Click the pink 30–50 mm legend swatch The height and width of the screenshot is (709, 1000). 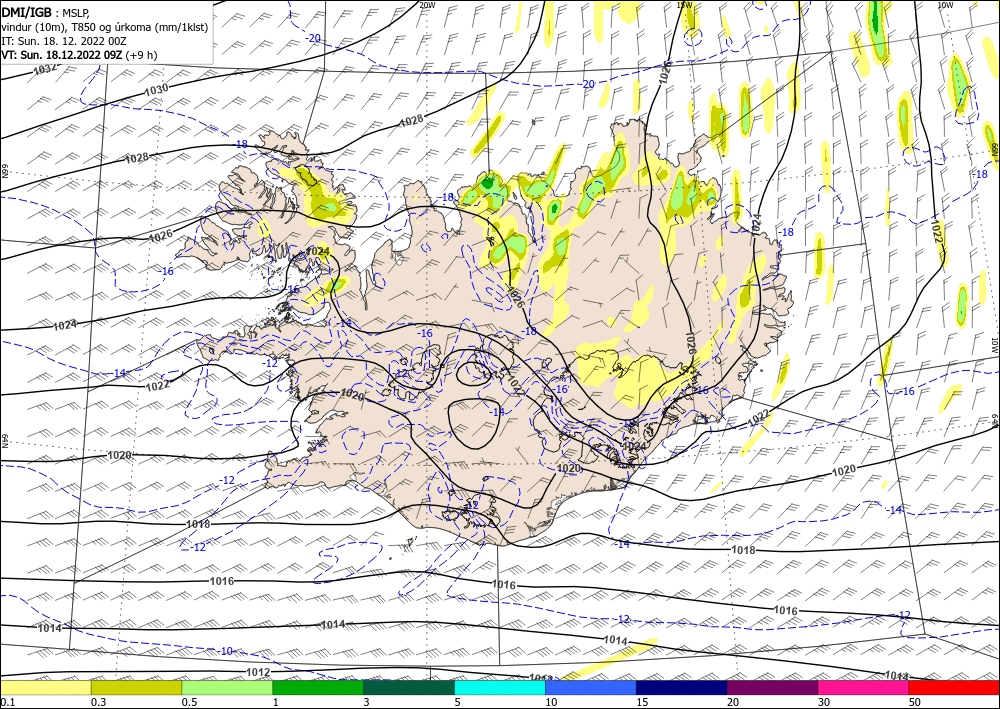coord(864,687)
